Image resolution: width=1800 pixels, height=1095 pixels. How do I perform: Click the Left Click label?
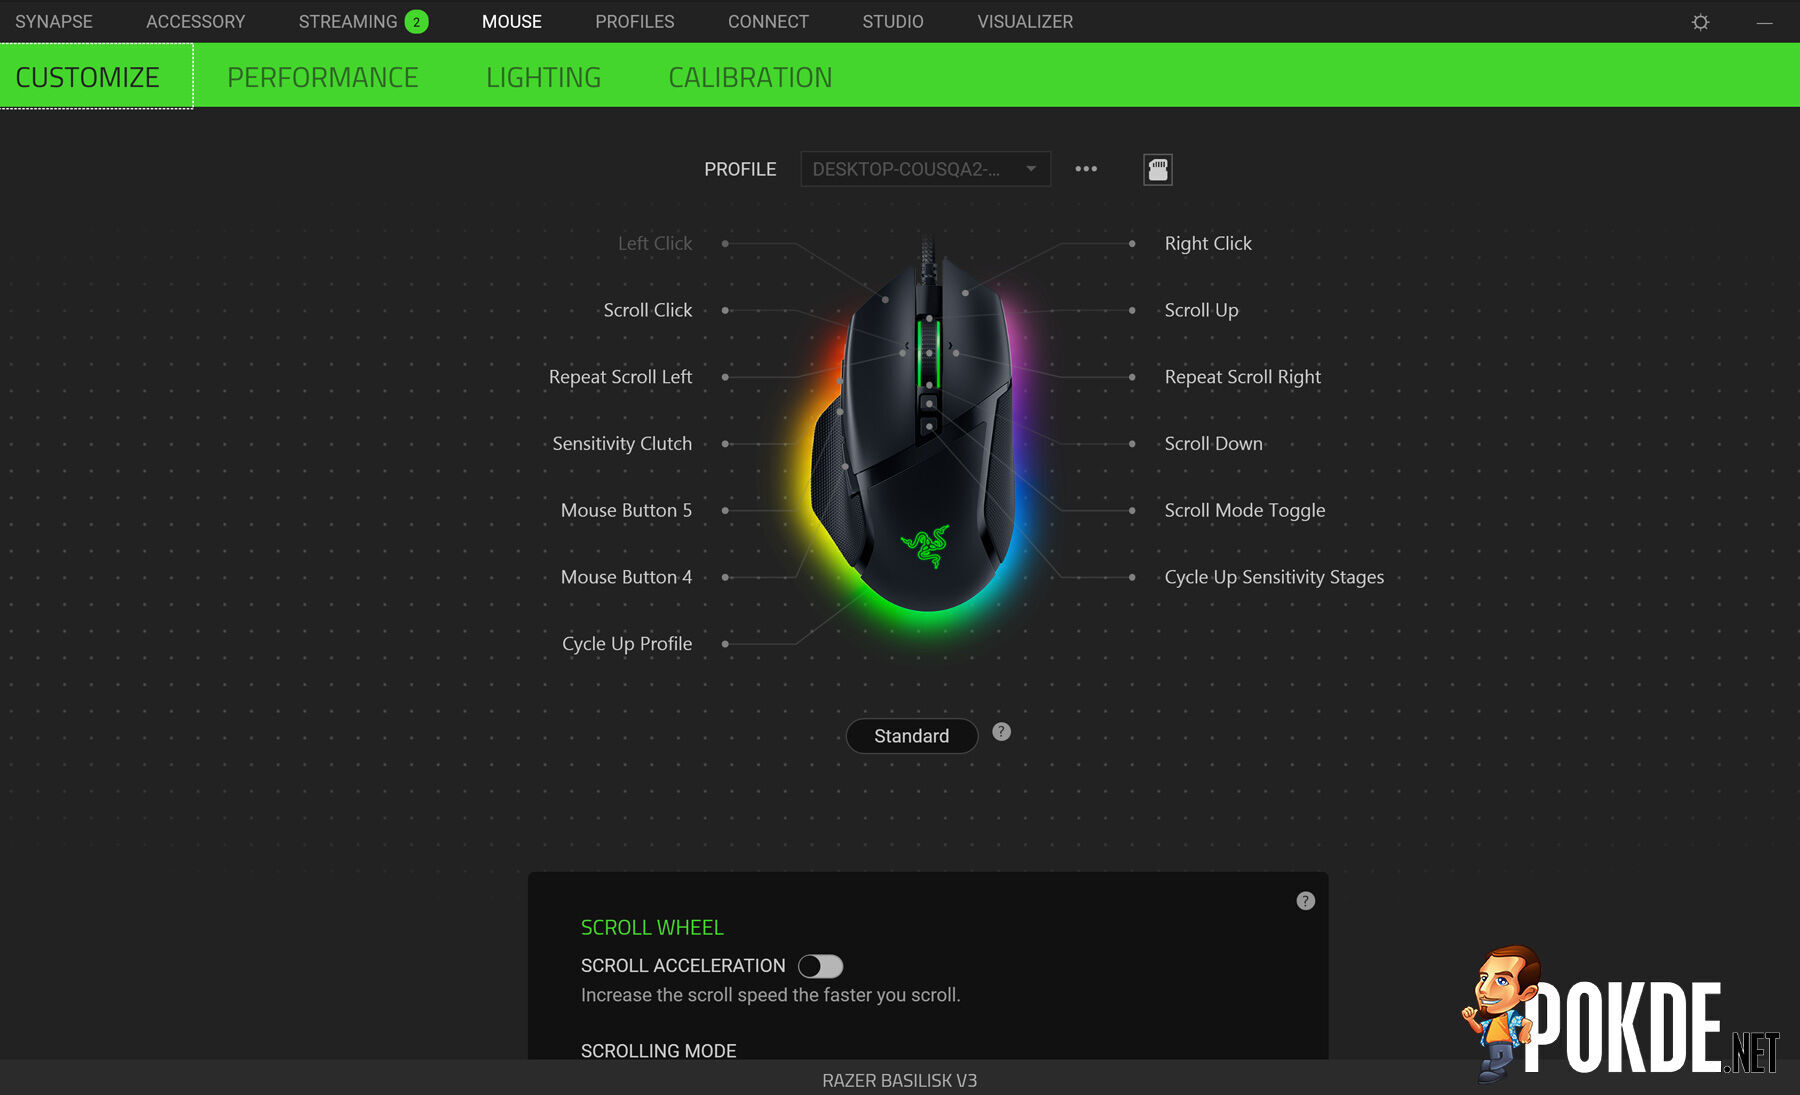coord(655,243)
